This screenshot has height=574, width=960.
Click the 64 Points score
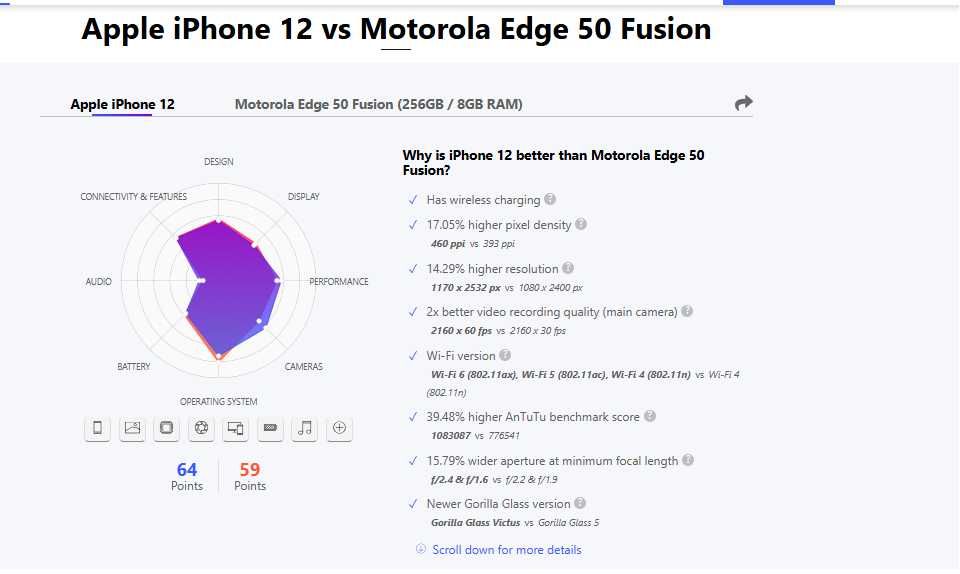point(187,476)
